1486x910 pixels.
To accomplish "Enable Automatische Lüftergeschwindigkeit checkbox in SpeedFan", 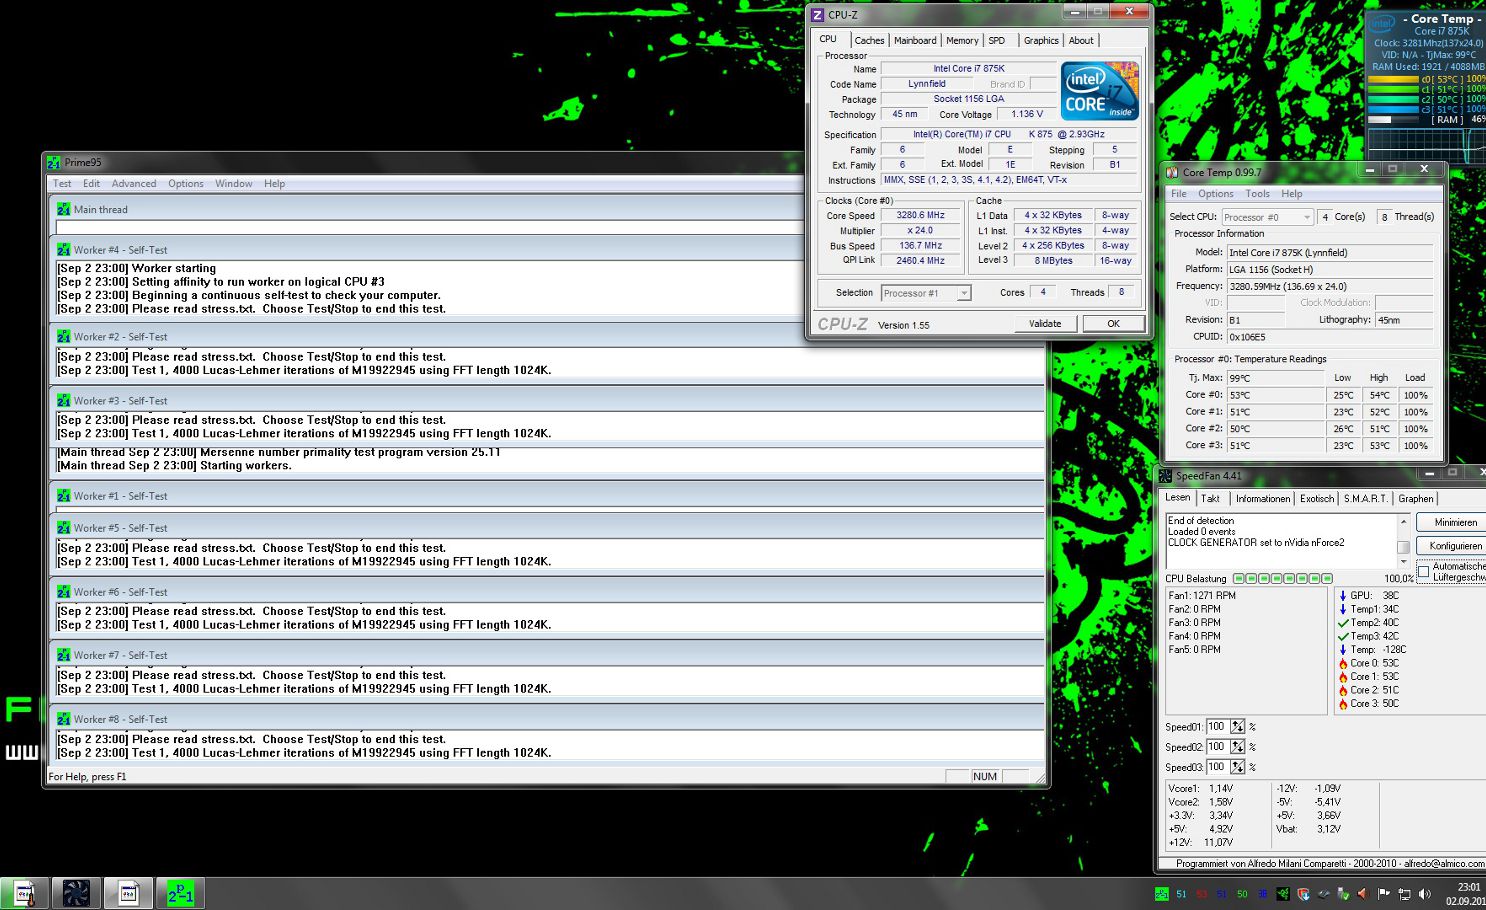I will coord(1423,571).
